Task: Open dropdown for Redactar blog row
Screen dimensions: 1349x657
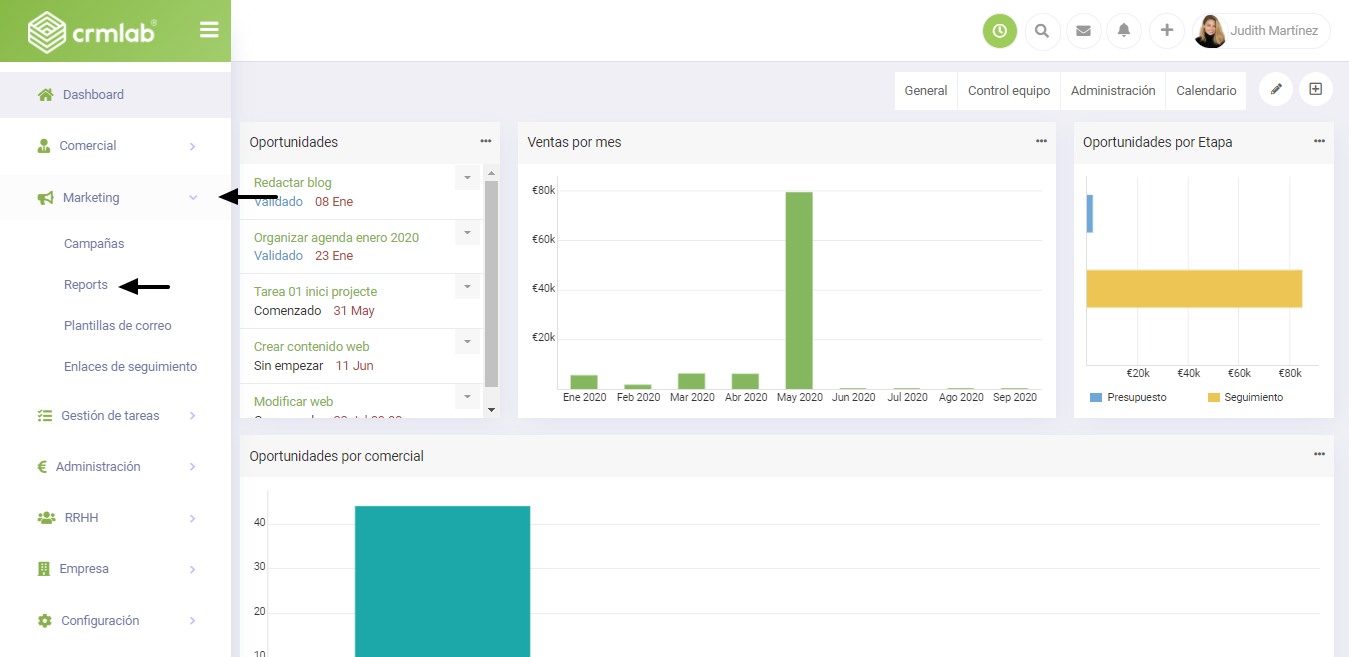Action: [x=467, y=177]
